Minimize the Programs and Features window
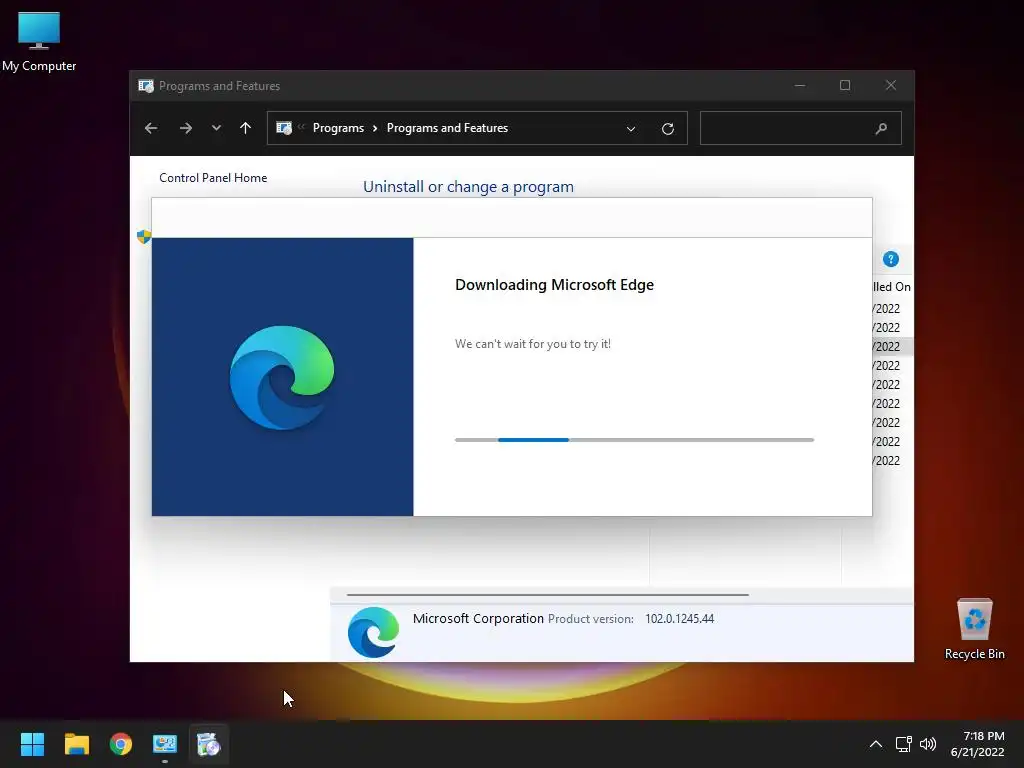The height and width of the screenshot is (768, 1024). [800, 86]
